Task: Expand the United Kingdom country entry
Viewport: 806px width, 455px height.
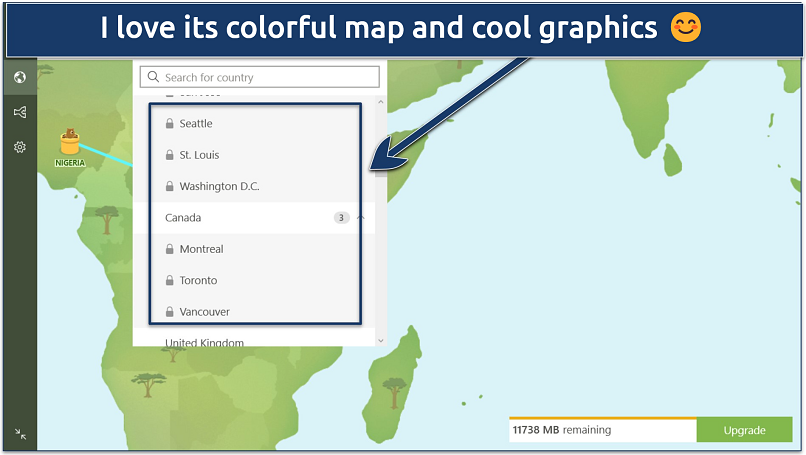Action: tap(204, 342)
